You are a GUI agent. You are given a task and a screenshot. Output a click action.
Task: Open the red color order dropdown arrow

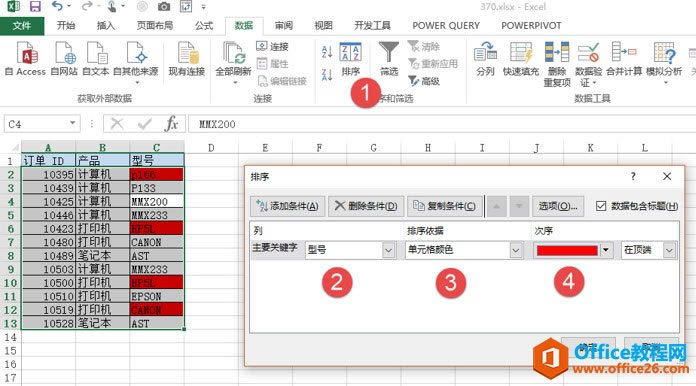click(x=606, y=250)
